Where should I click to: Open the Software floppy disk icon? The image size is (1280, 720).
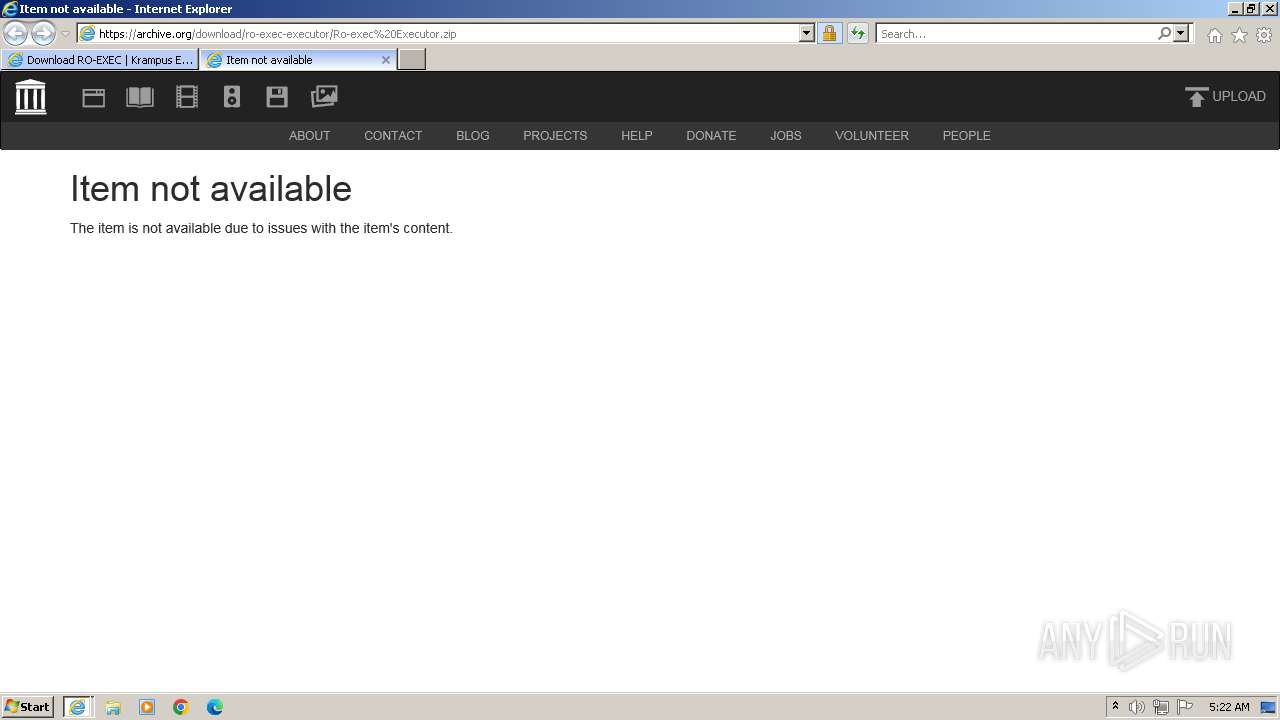tap(277, 97)
